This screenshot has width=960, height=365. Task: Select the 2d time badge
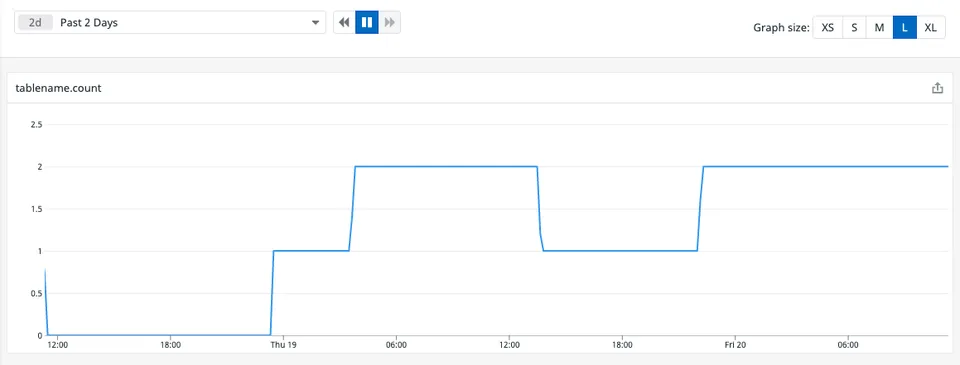coord(36,23)
